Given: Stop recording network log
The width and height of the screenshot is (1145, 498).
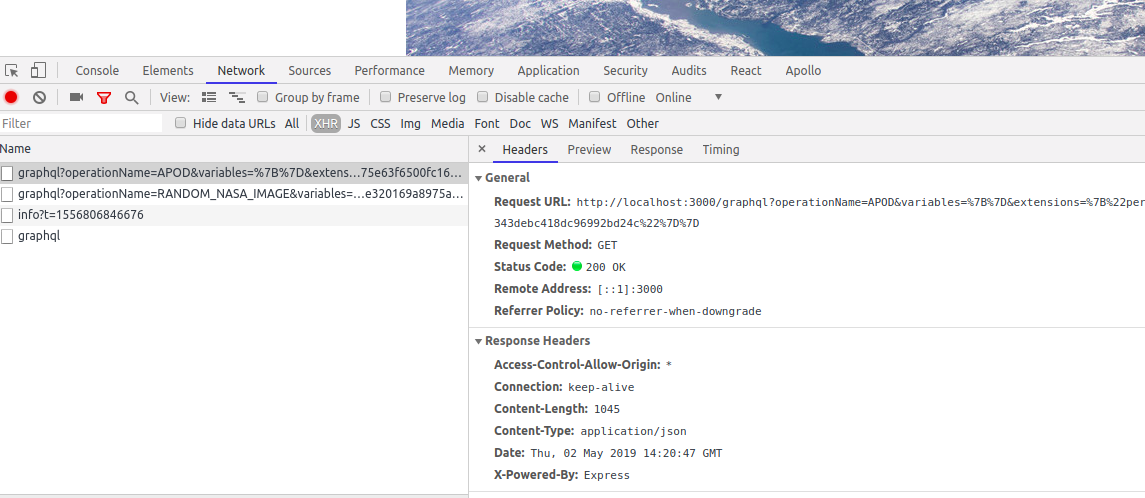Looking at the screenshot, I should pos(11,97).
